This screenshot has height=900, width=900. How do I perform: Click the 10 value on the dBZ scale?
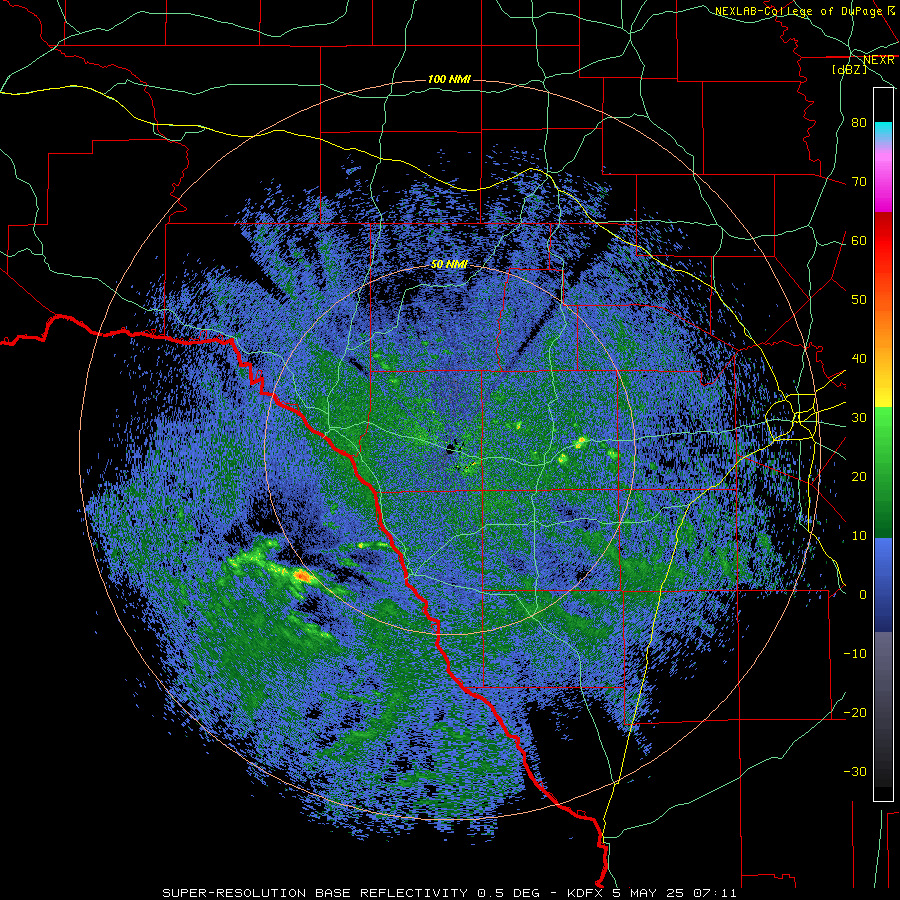pos(859,536)
